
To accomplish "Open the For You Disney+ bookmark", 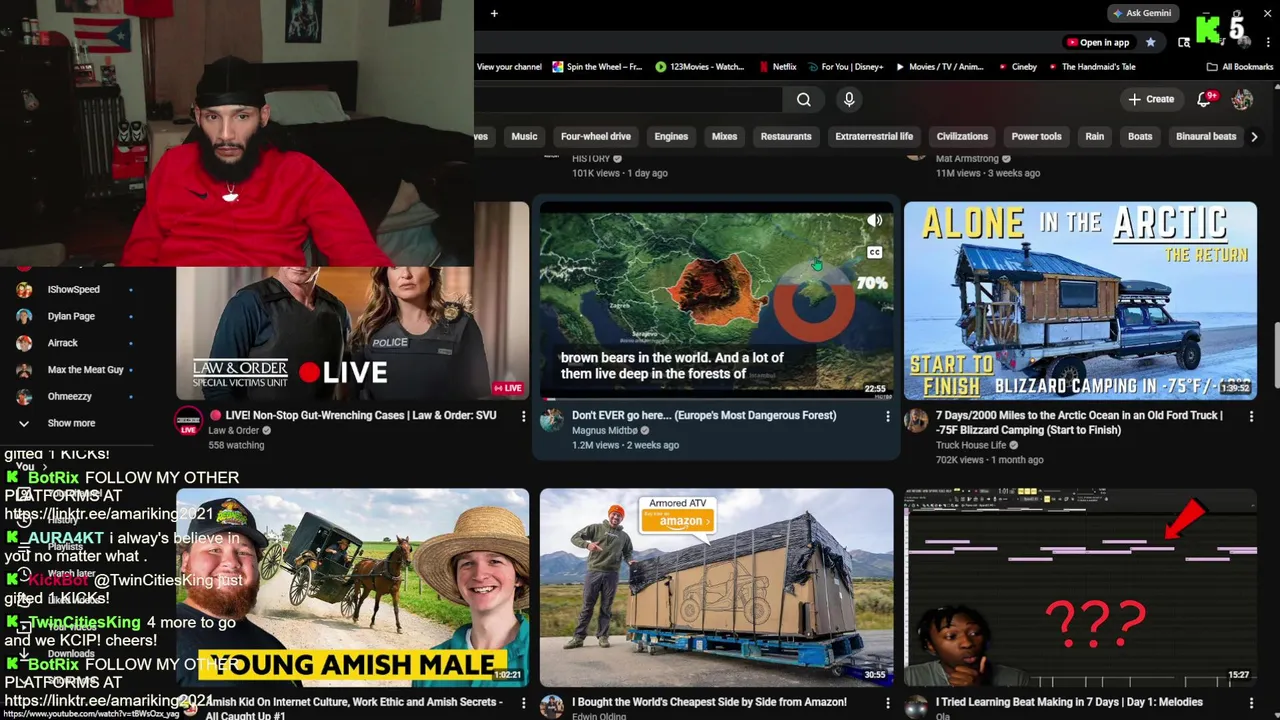I will click(x=844, y=67).
